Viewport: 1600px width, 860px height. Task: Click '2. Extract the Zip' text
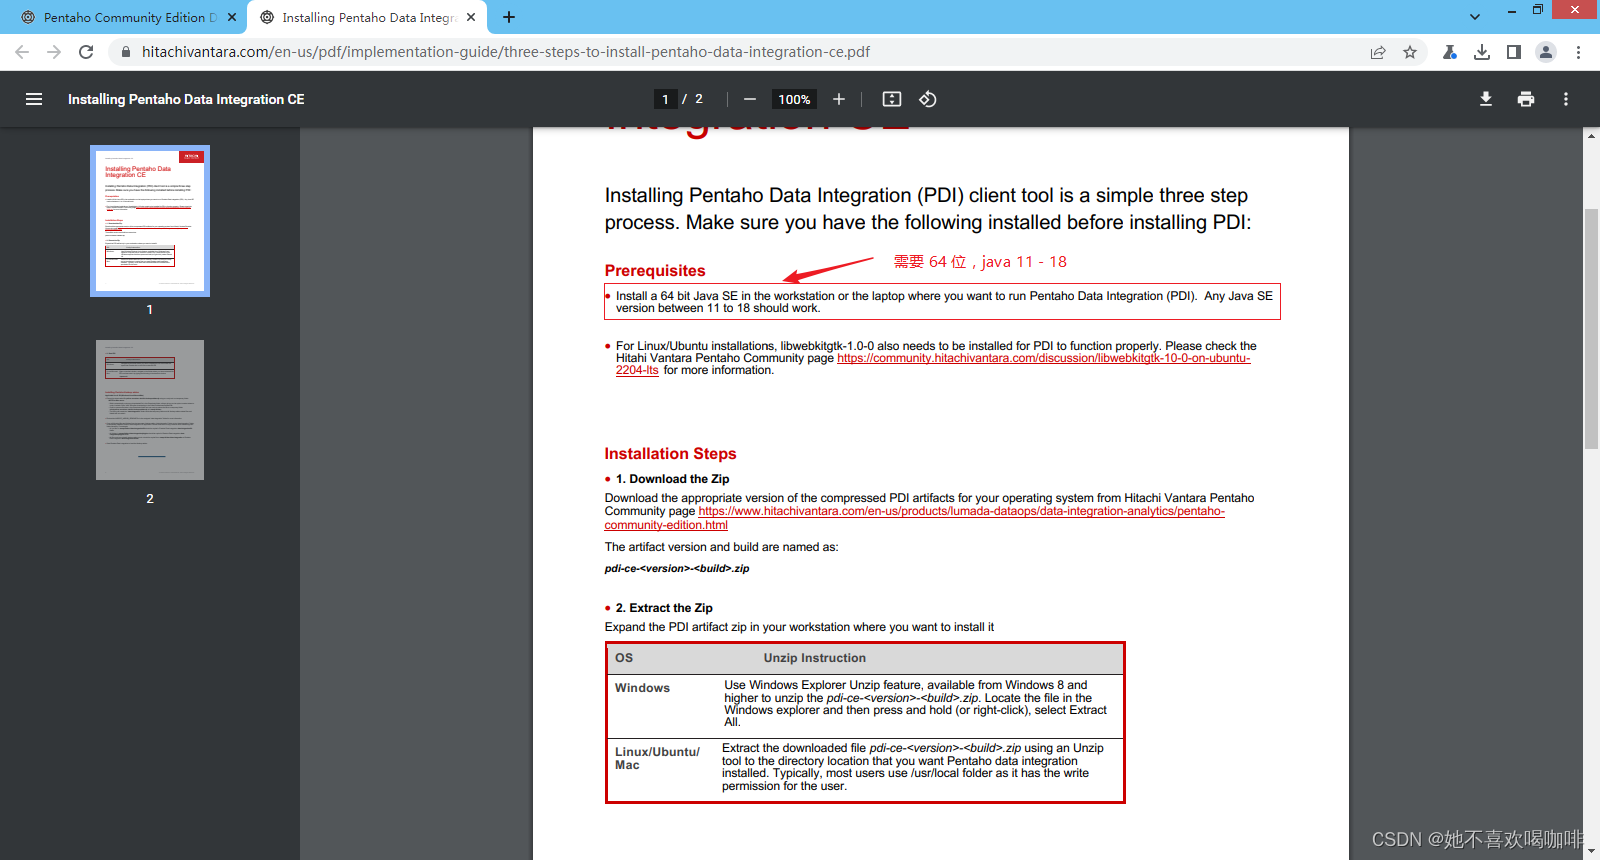pyautogui.click(x=664, y=608)
